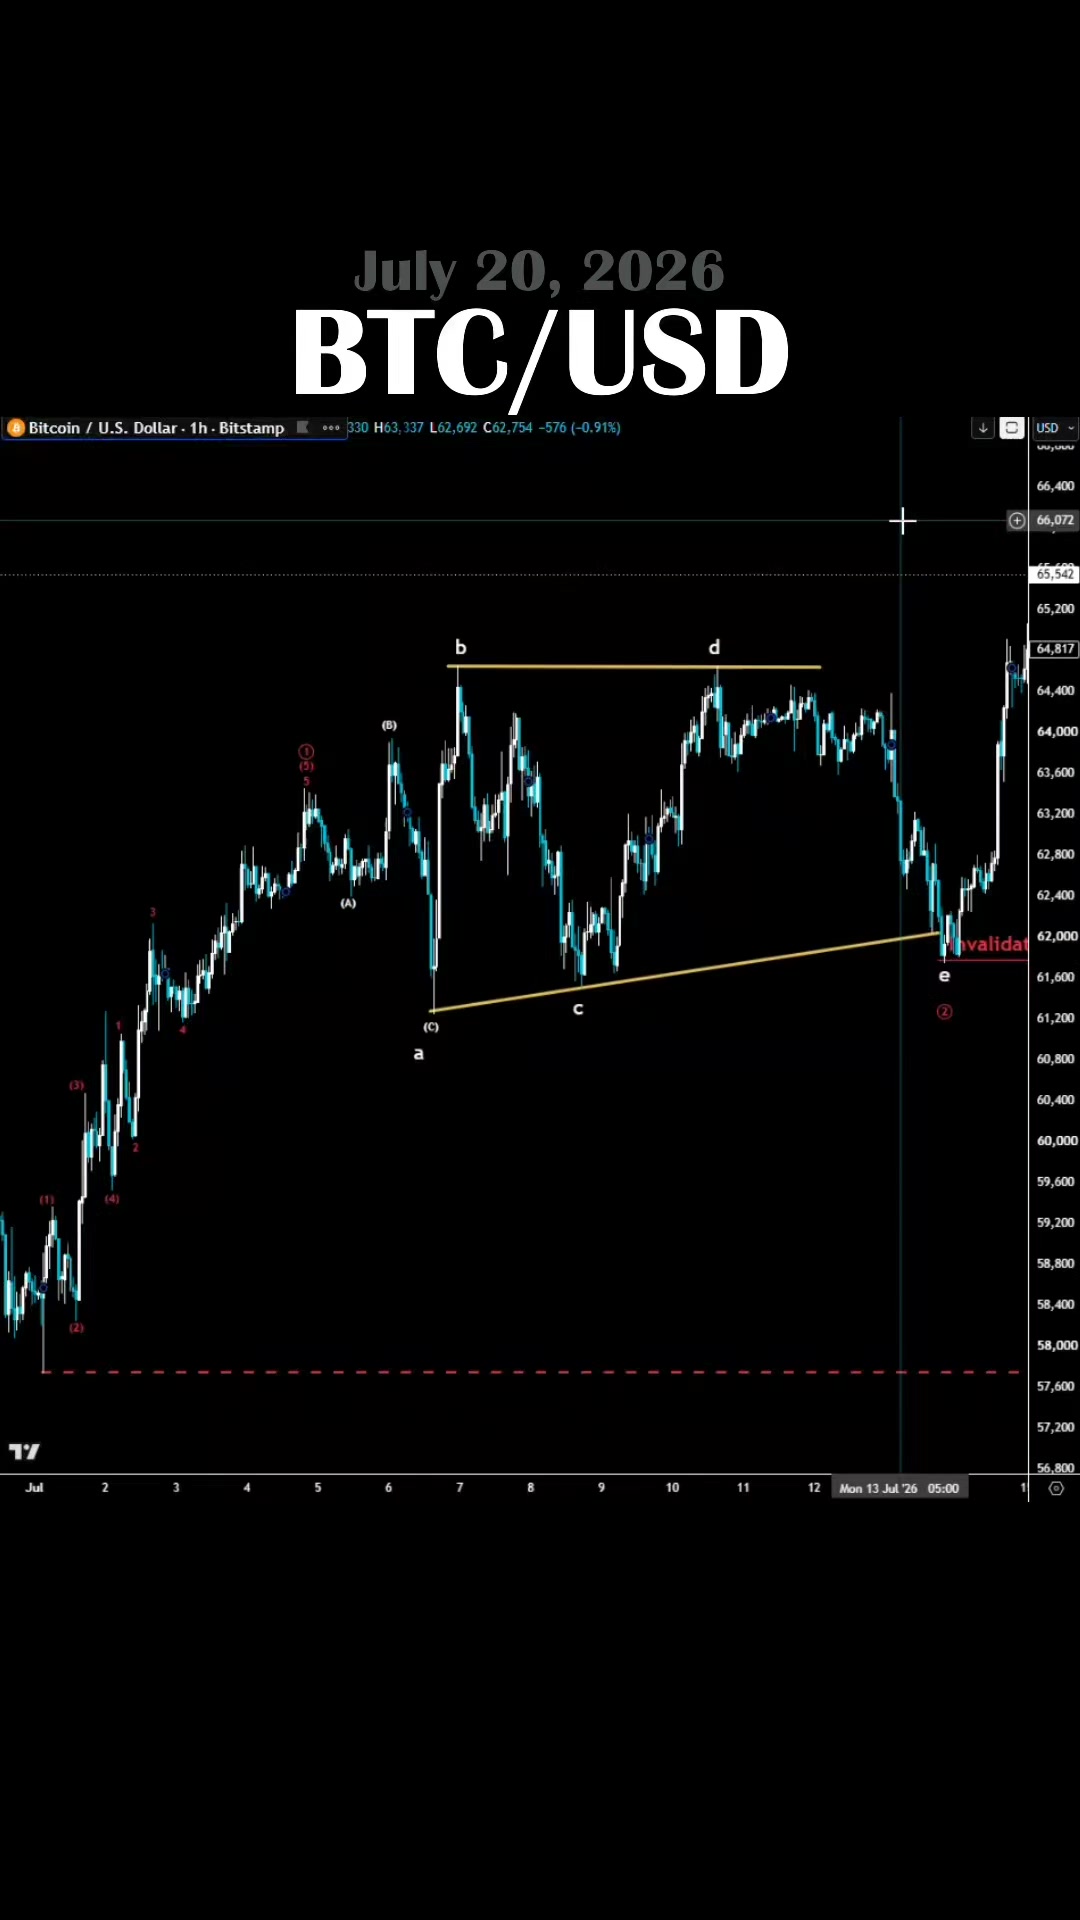Click the circled red 2 wave label
Viewport: 1080px width, 1920px height.
(x=944, y=1012)
